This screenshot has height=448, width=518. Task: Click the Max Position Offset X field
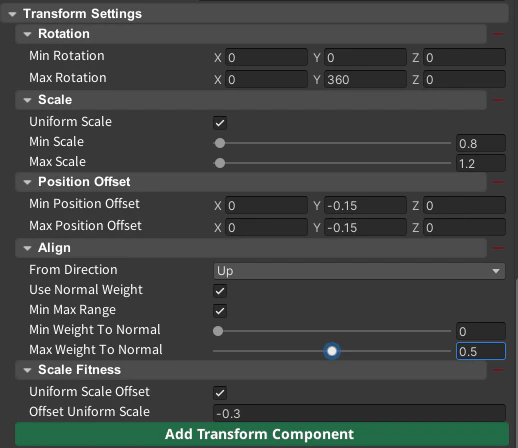266,227
